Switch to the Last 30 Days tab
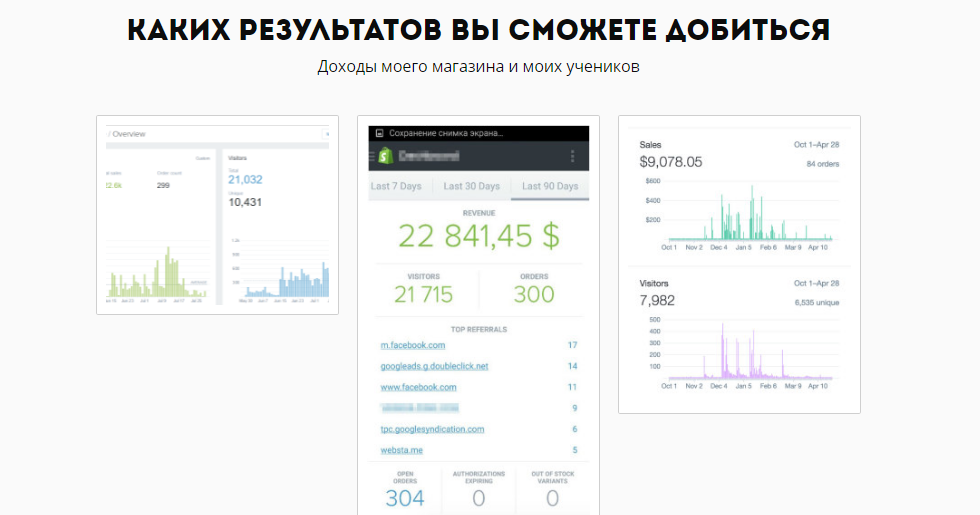The image size is (980, 515). 472,186
